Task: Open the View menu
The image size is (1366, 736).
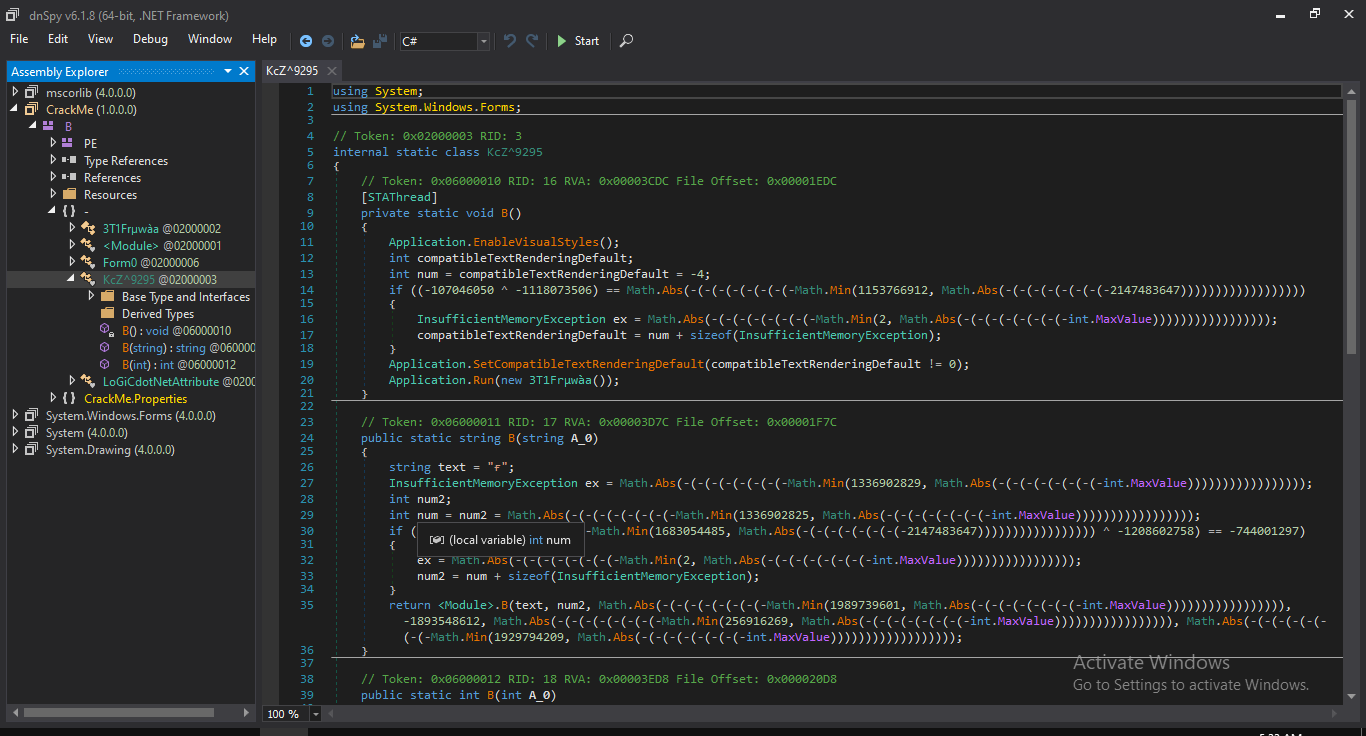Action: (100, 39)
